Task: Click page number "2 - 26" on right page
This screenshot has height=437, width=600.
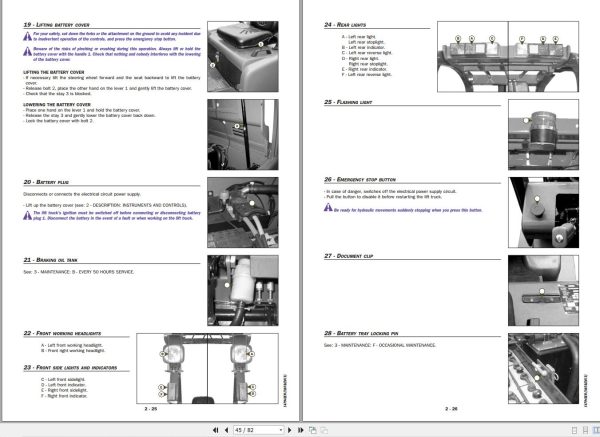Action: click(451, 409)
